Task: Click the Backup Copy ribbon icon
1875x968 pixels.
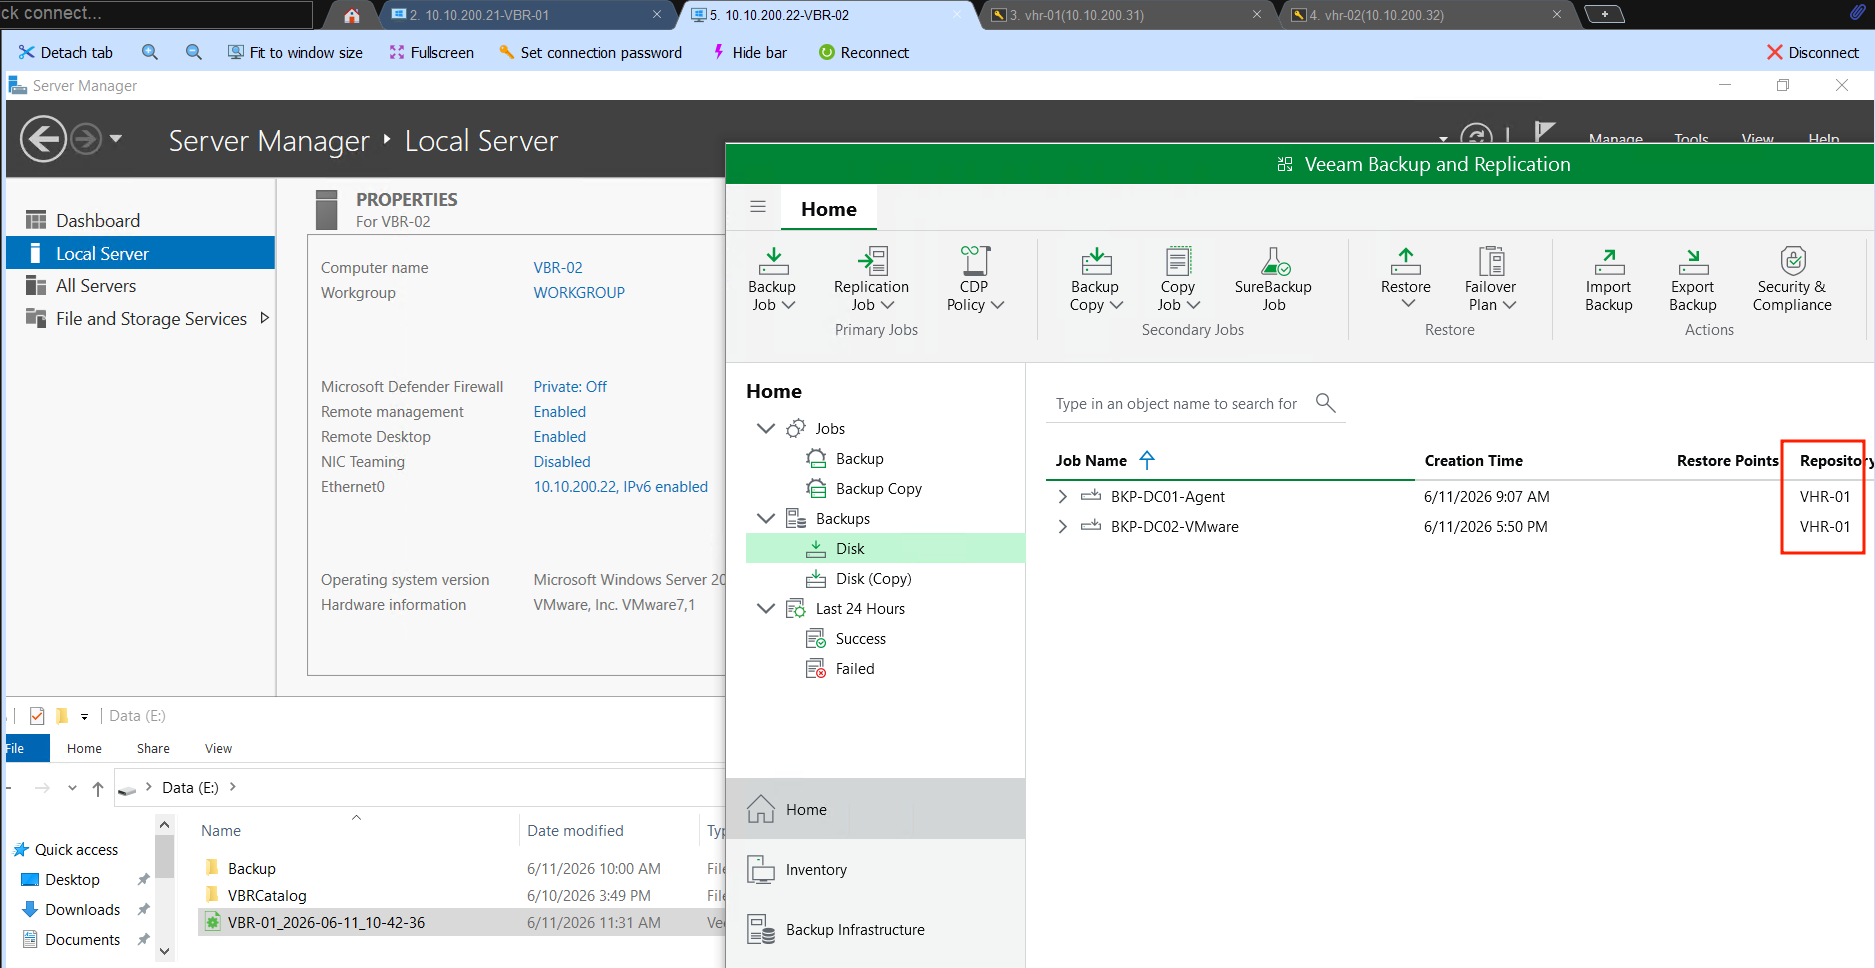Action: [1096, 261]
